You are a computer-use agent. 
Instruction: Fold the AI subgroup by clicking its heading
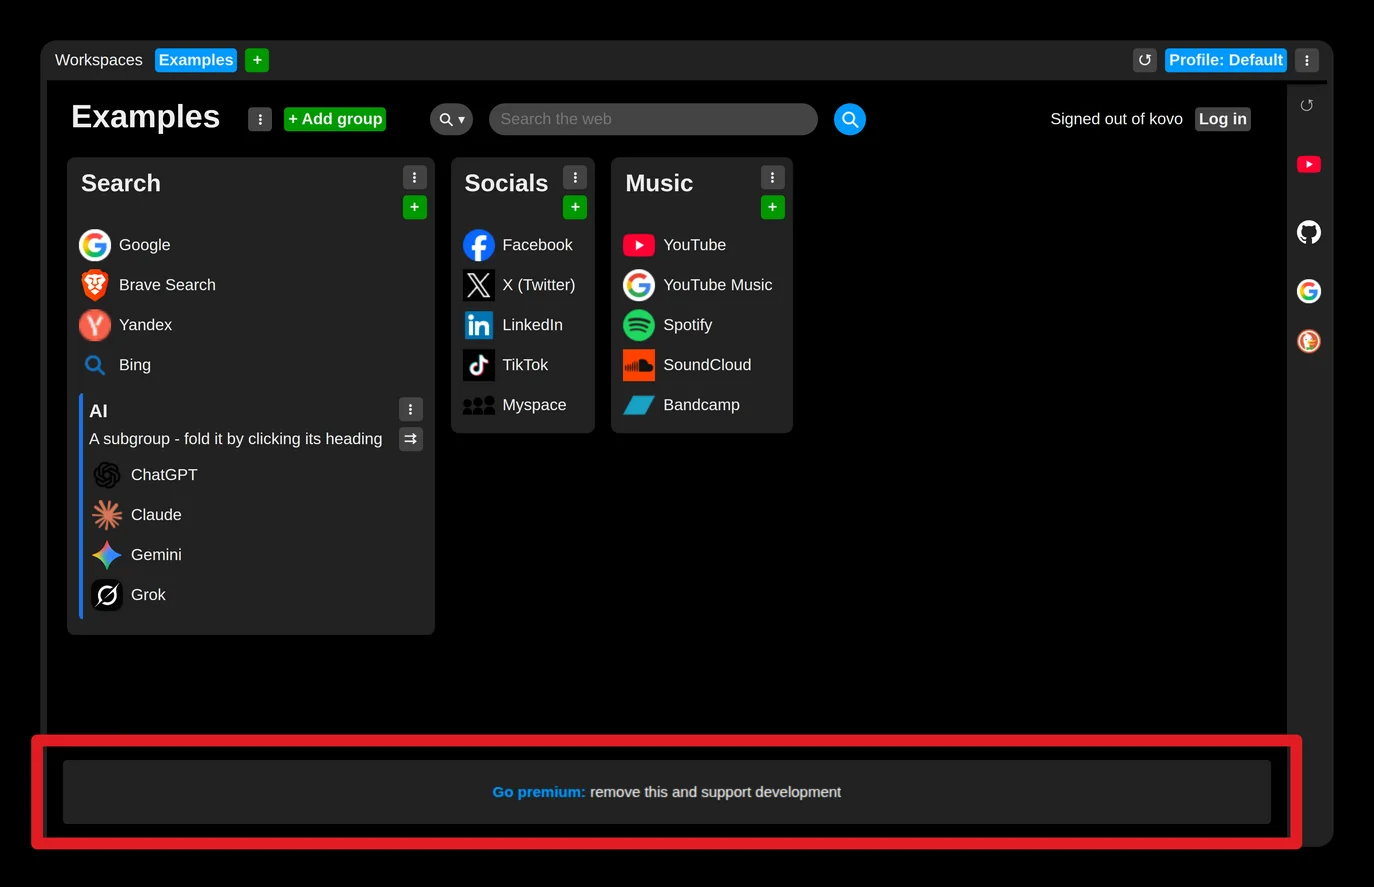pos(98,411)
